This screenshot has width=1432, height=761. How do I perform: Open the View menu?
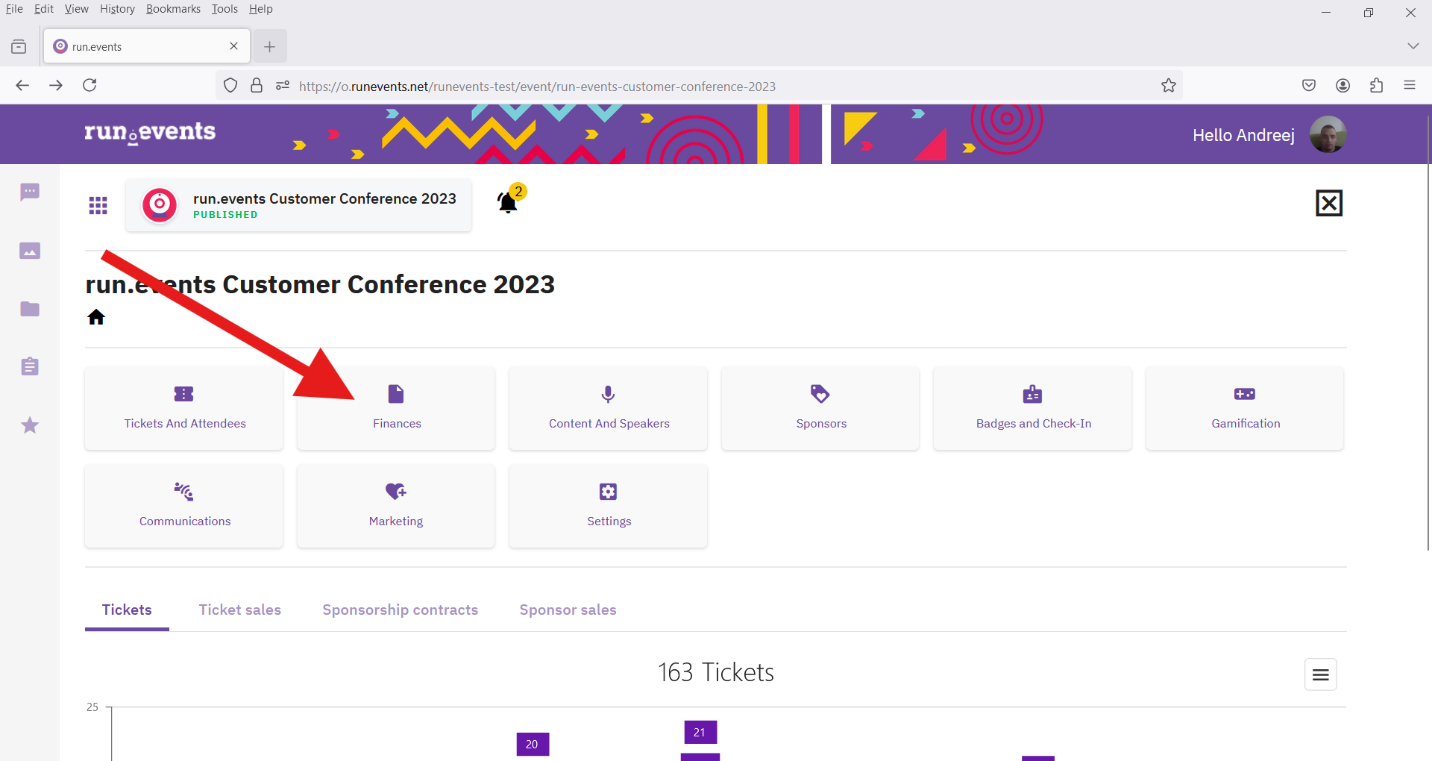(x=77, y=9)
